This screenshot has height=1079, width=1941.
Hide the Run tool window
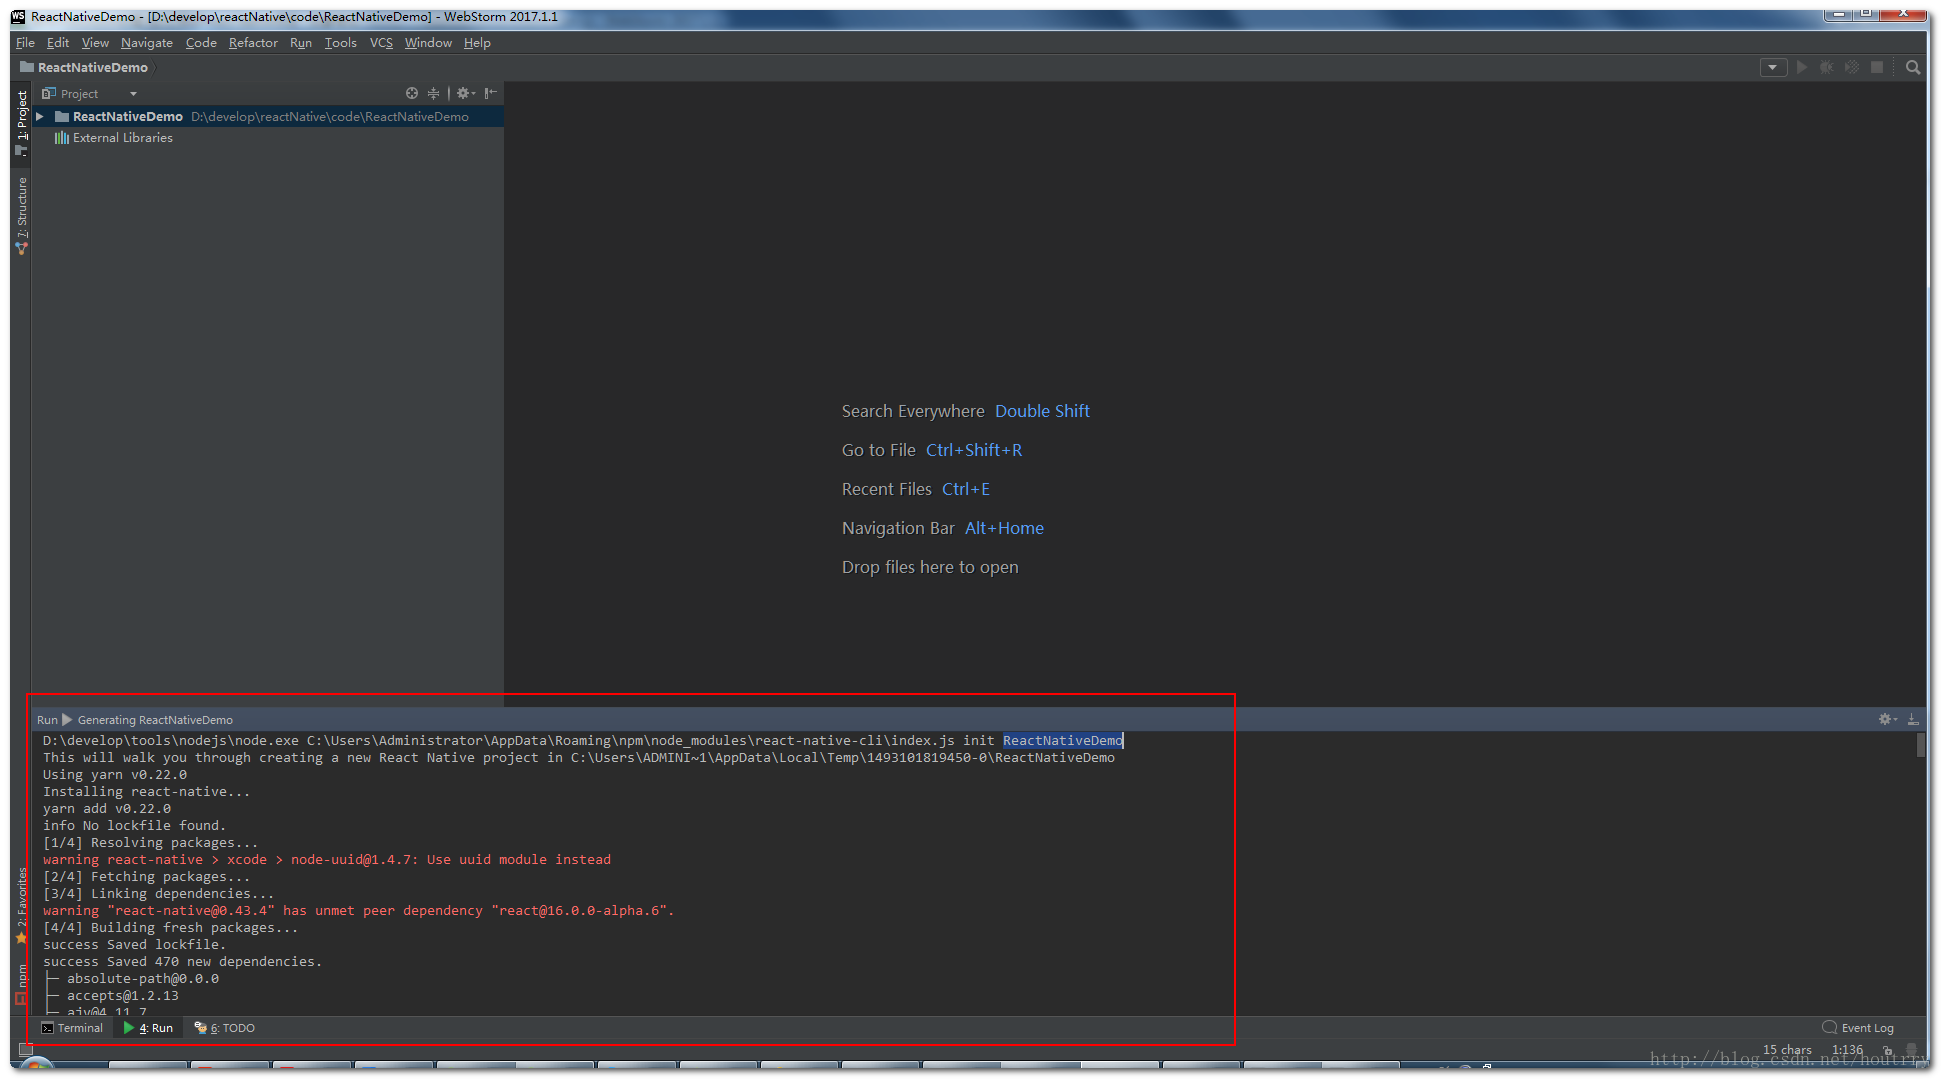point(1913,719)
